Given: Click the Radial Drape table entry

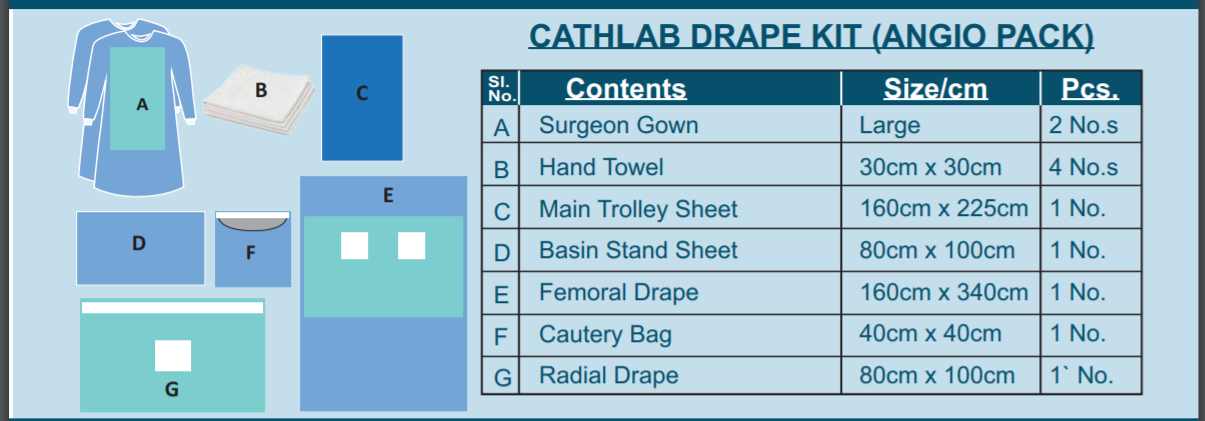Looking at the screenshot, I should tap(608, 376).
